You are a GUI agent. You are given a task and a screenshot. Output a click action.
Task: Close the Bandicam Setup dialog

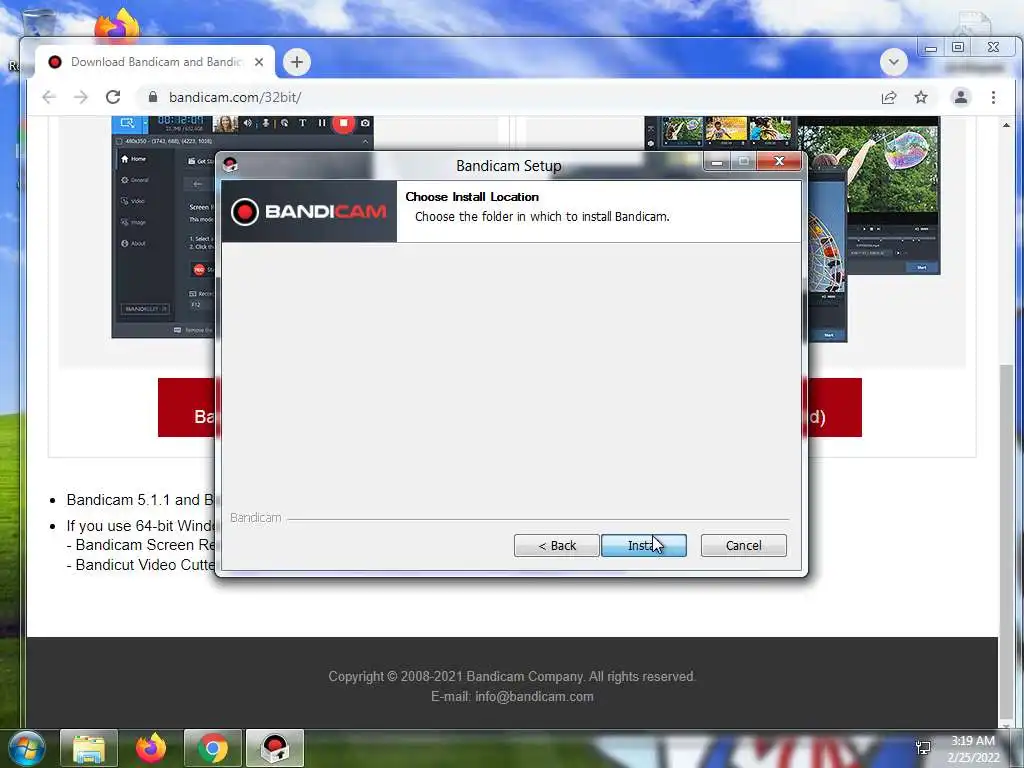779,161
